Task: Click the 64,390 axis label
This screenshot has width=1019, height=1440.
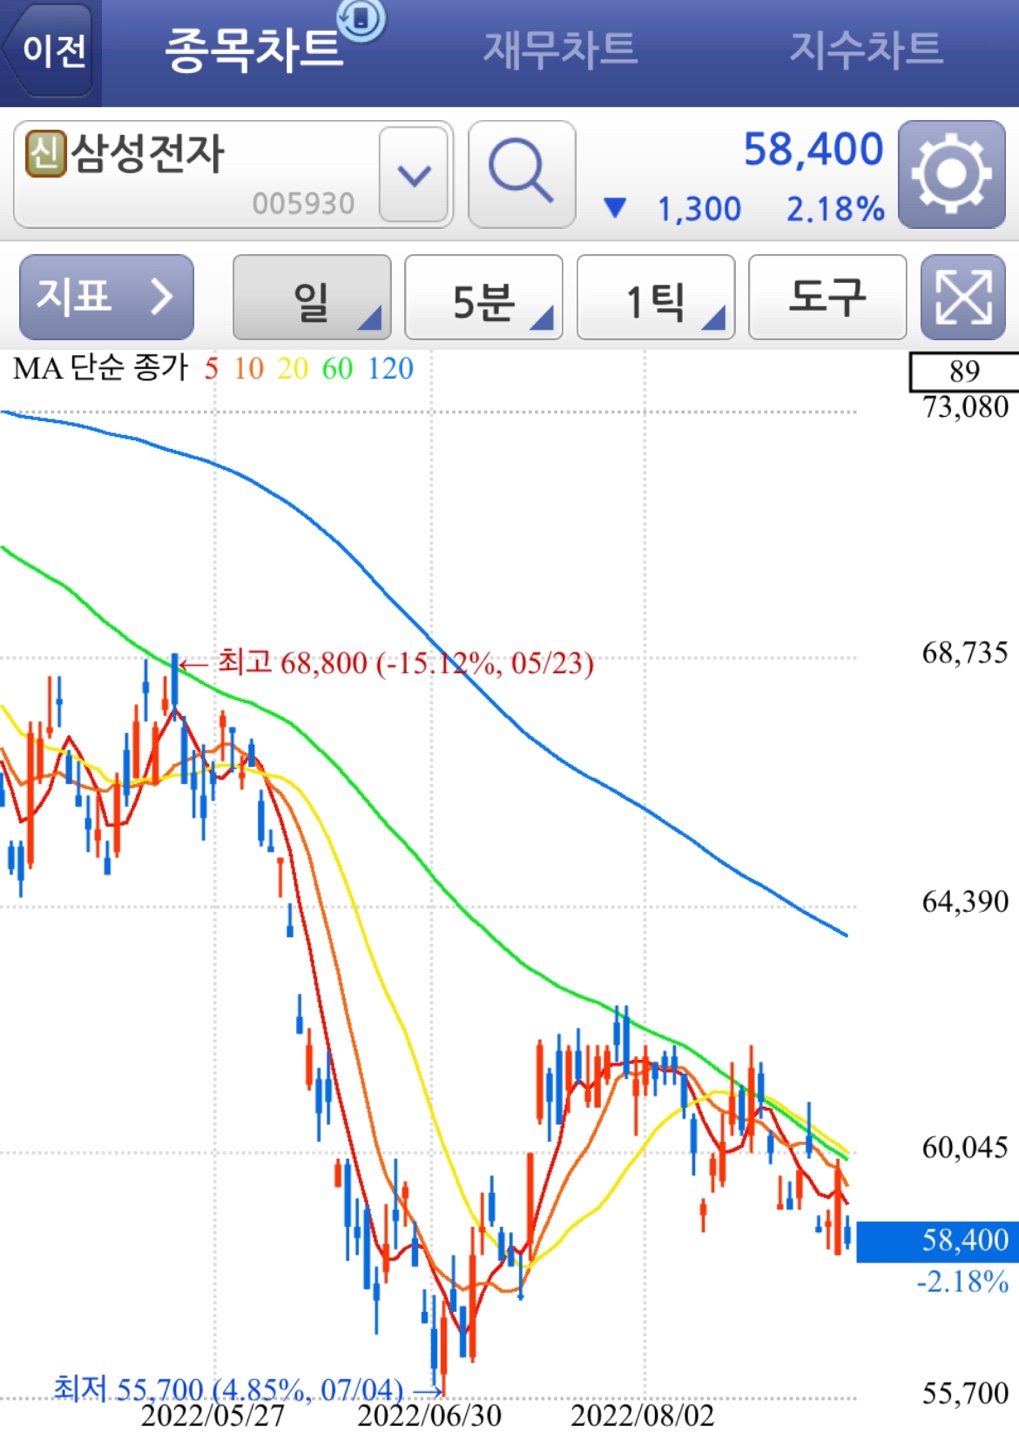Action: tap(965, 902)
